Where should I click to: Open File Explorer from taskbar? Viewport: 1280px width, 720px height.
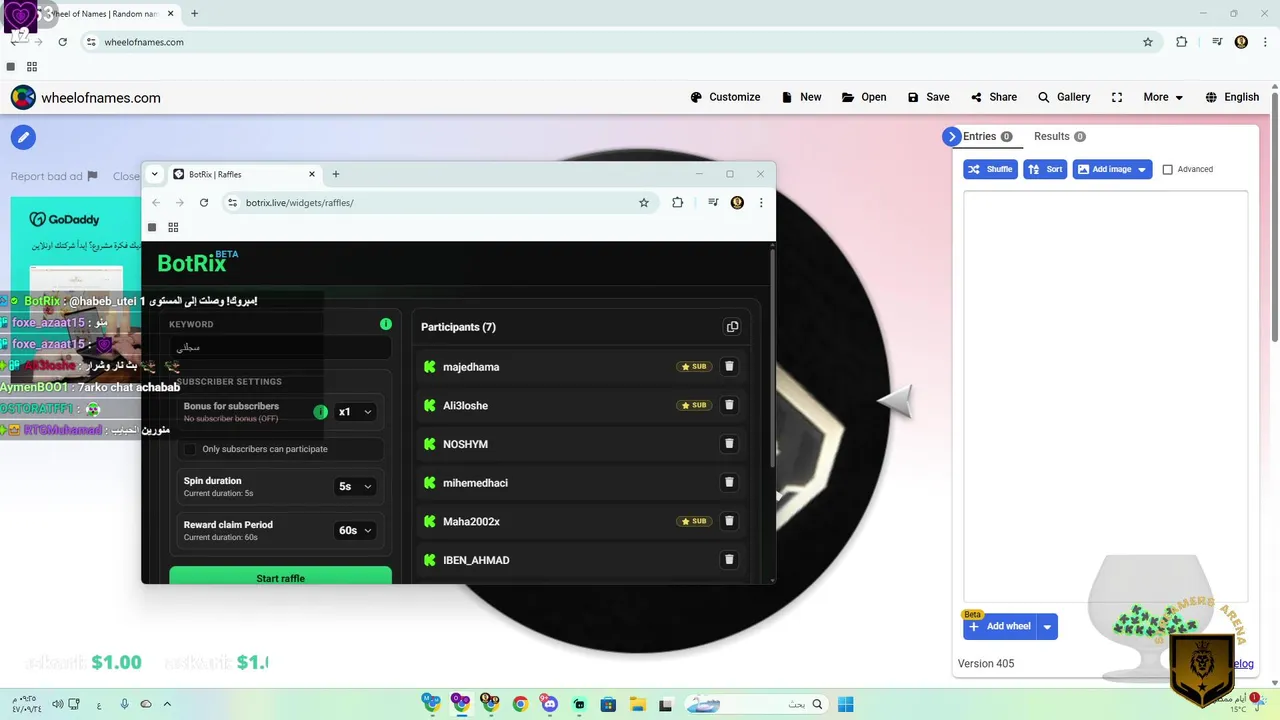[x=637, y=704]
